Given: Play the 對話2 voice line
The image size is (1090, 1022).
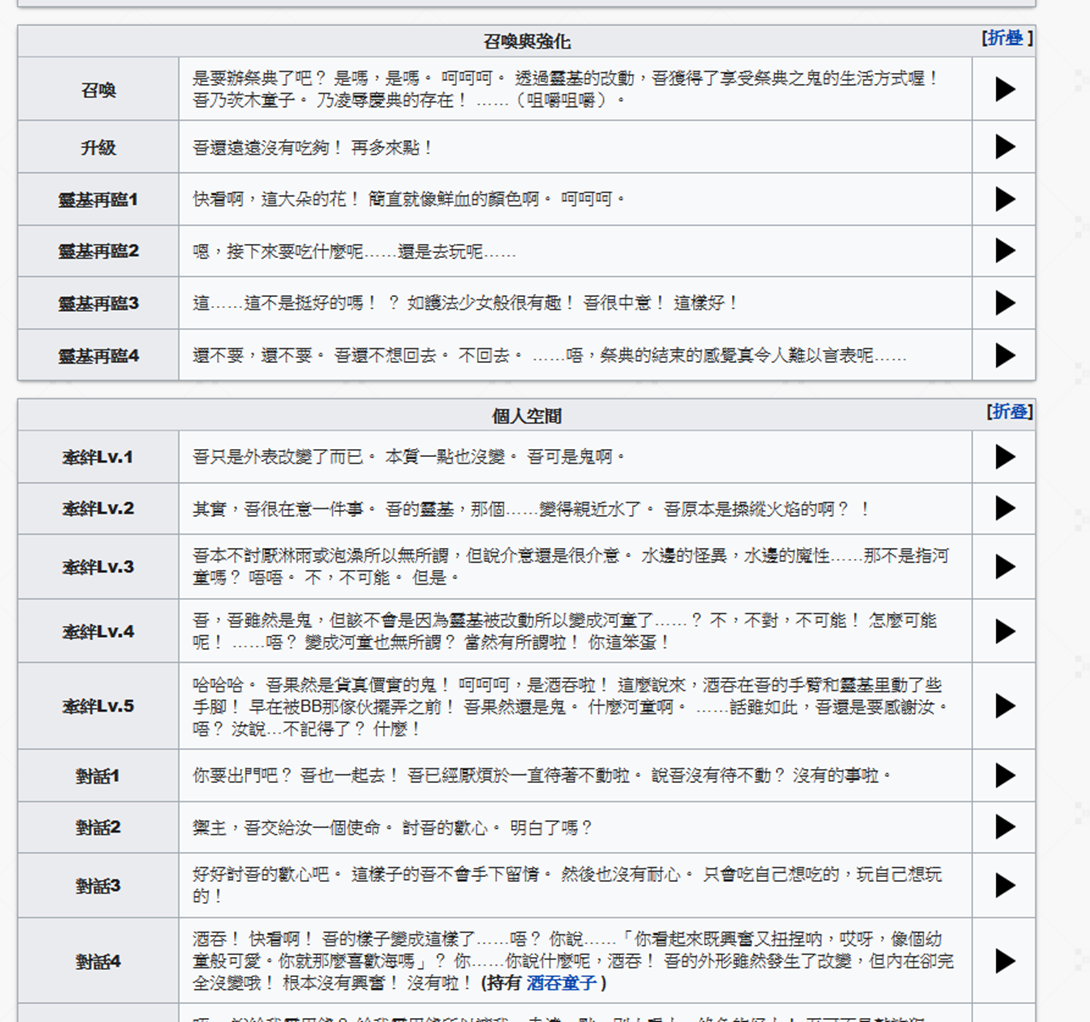Looking at the screenshot, I should click(x=1003, y=827).
